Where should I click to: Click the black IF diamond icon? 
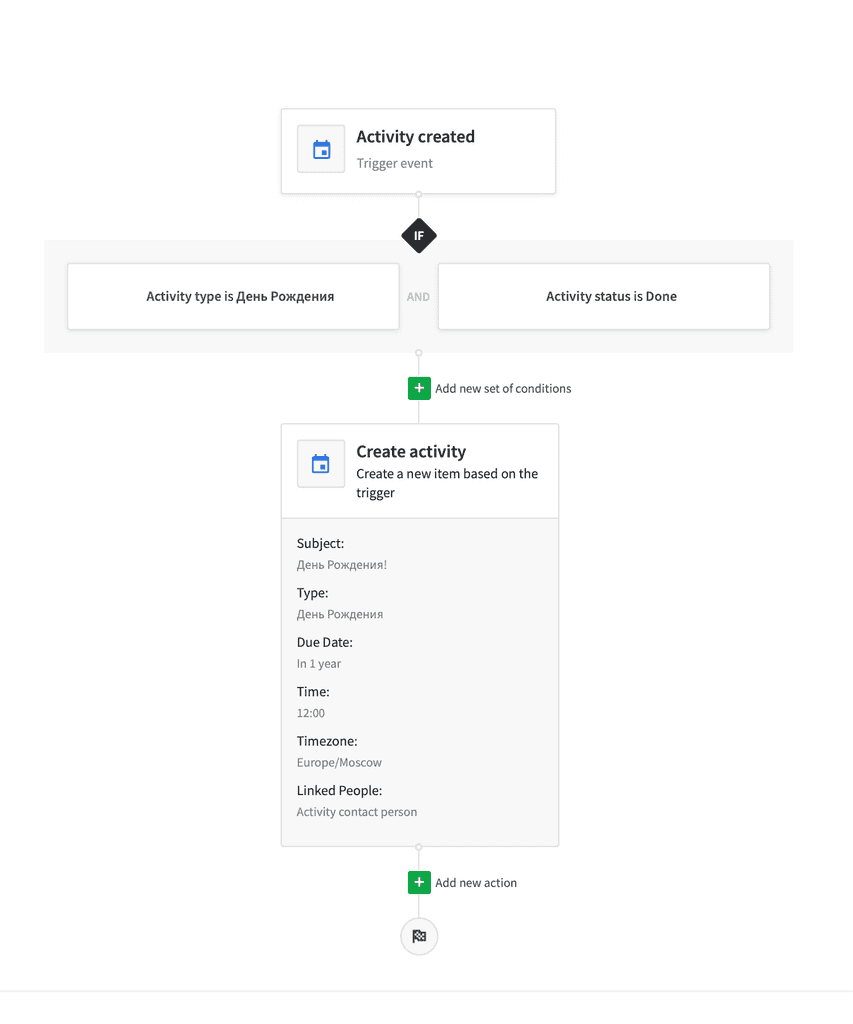click(419, 236)
